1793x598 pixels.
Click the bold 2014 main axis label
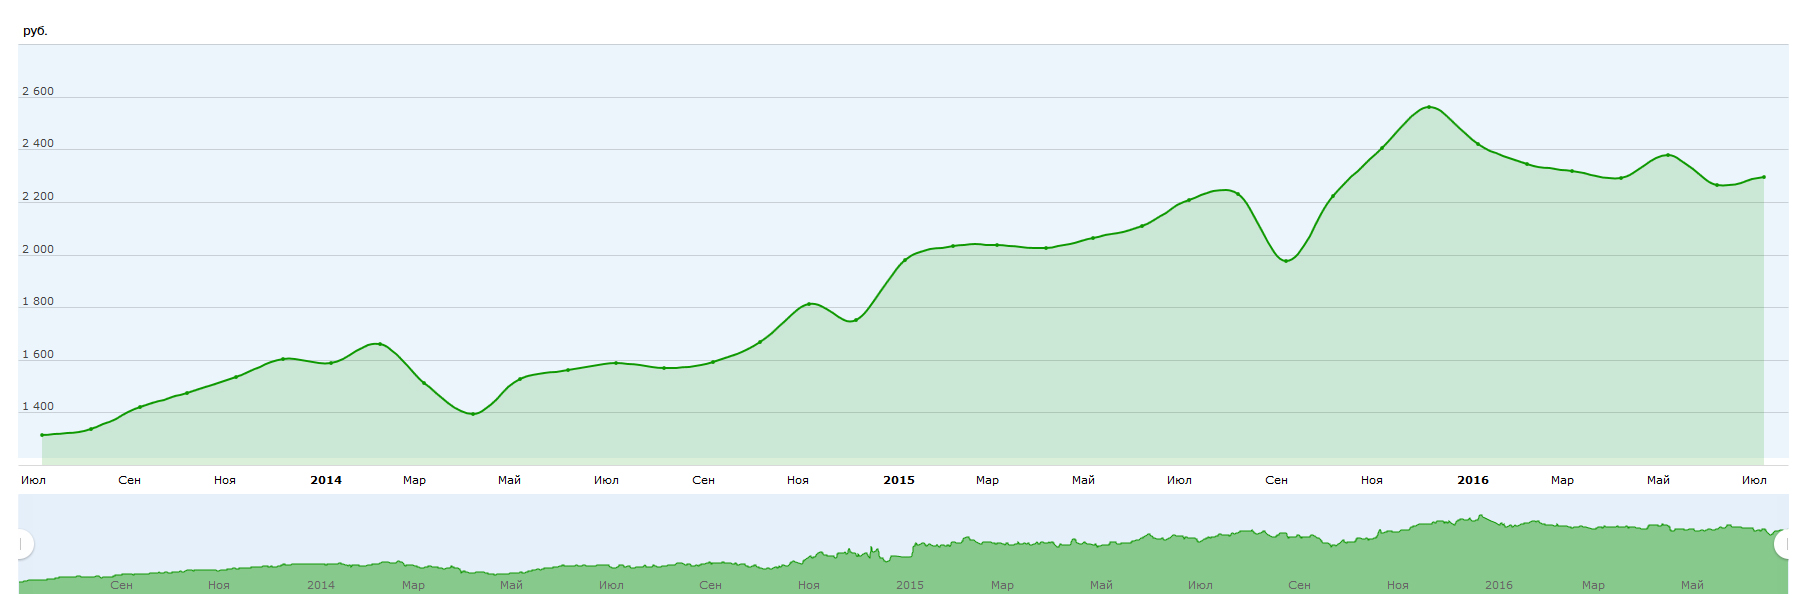(326, 480)
